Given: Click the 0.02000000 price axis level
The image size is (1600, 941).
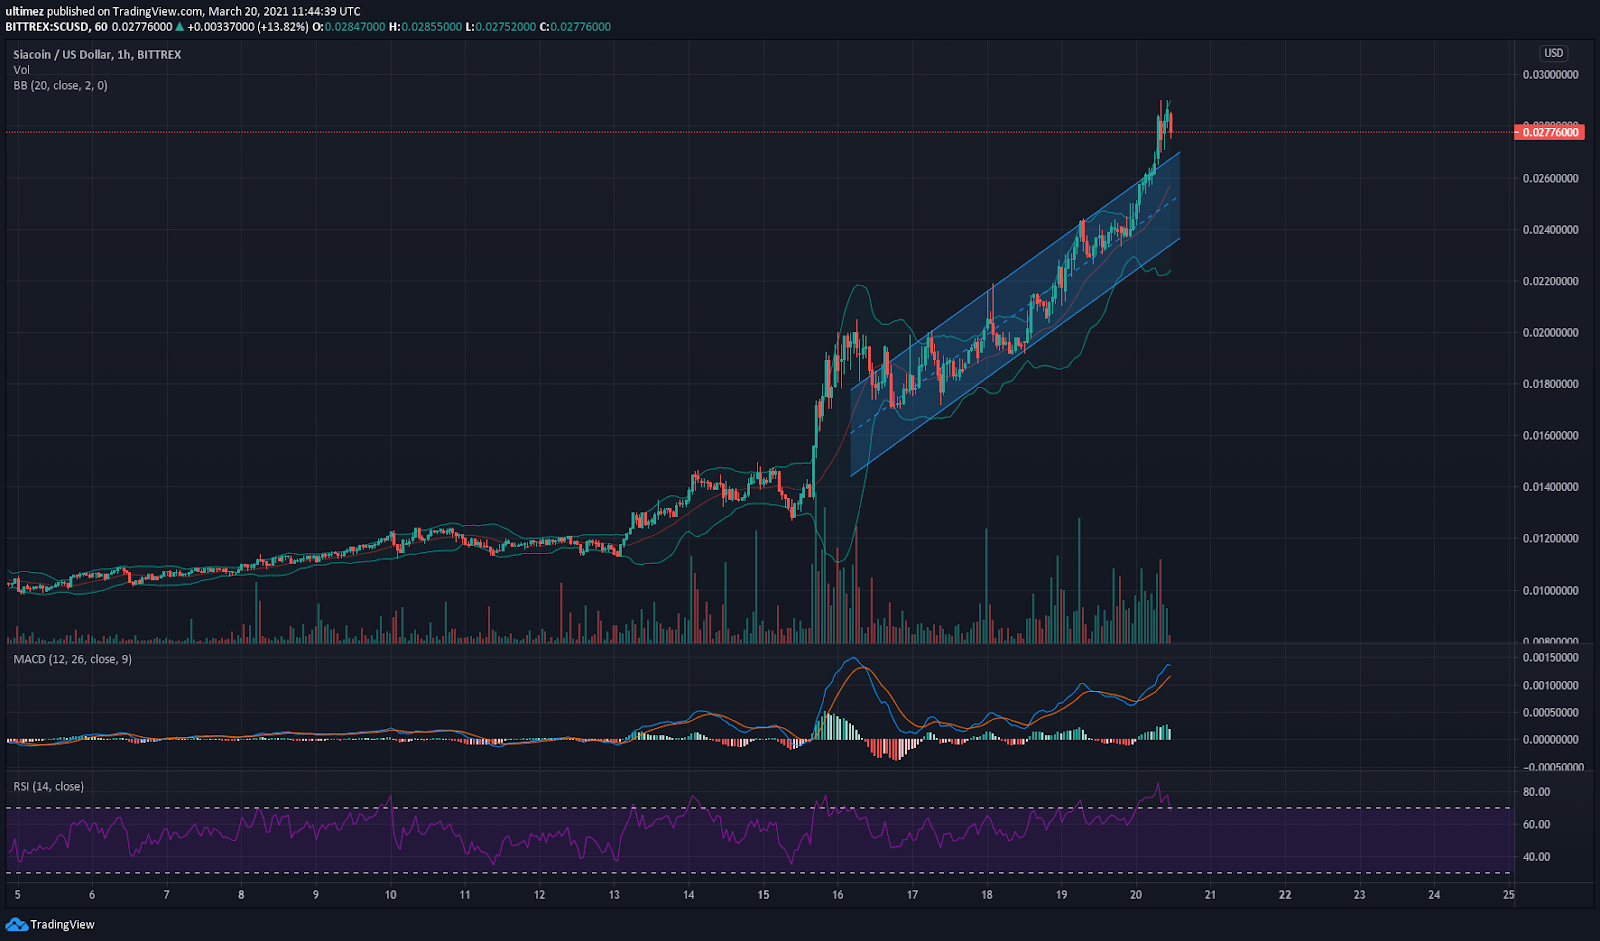Looking at the screenshot, I should tap(1550, 333).
